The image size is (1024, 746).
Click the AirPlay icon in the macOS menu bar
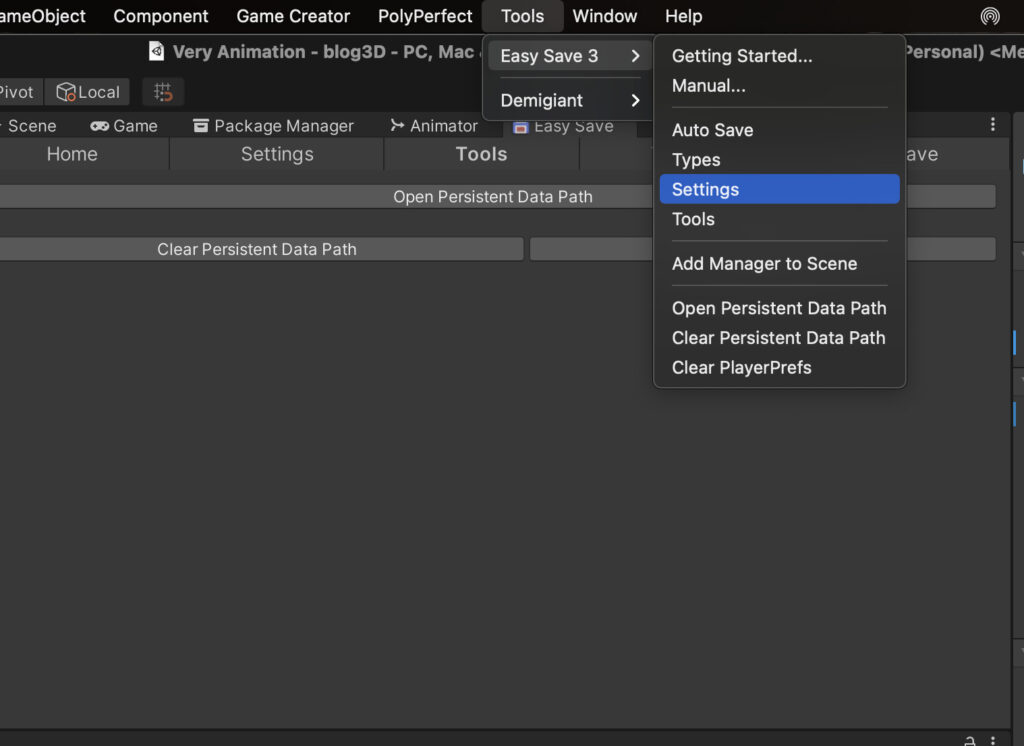(x=989, y=16)
